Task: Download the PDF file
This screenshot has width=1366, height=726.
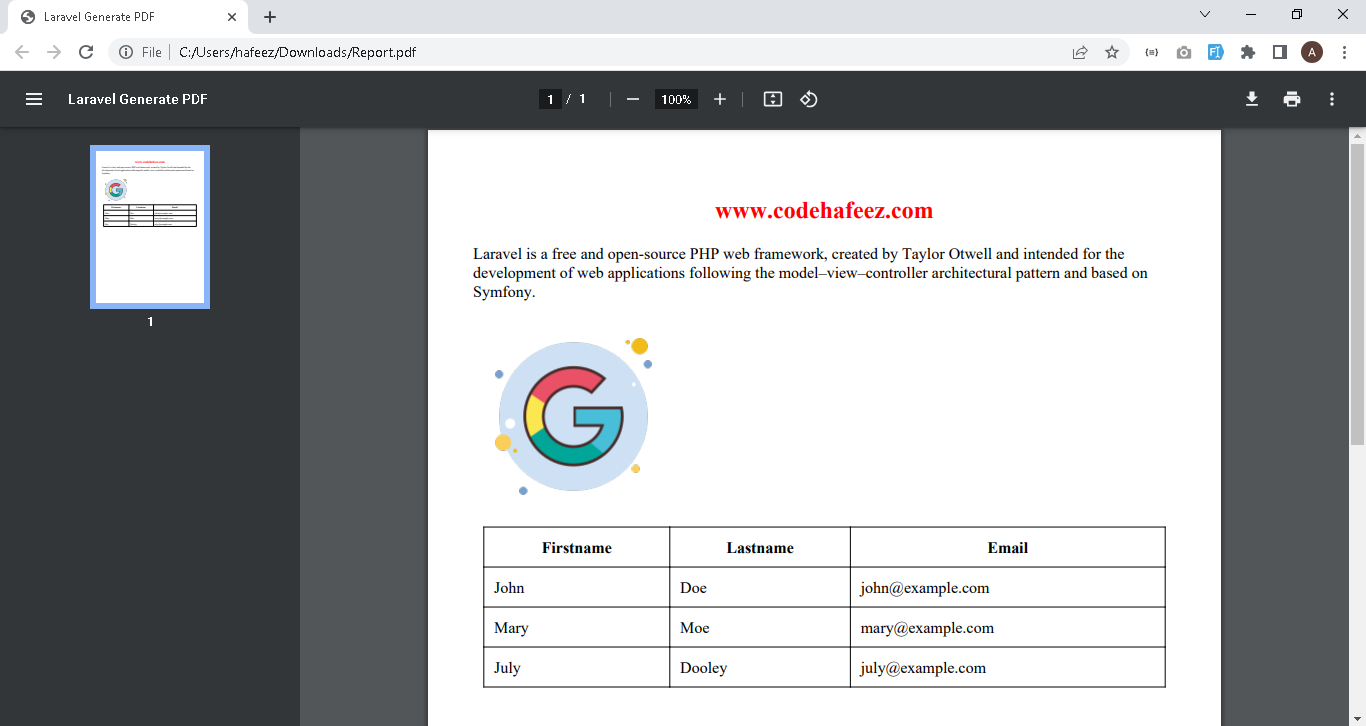Action: click(x=1251, y=99)
